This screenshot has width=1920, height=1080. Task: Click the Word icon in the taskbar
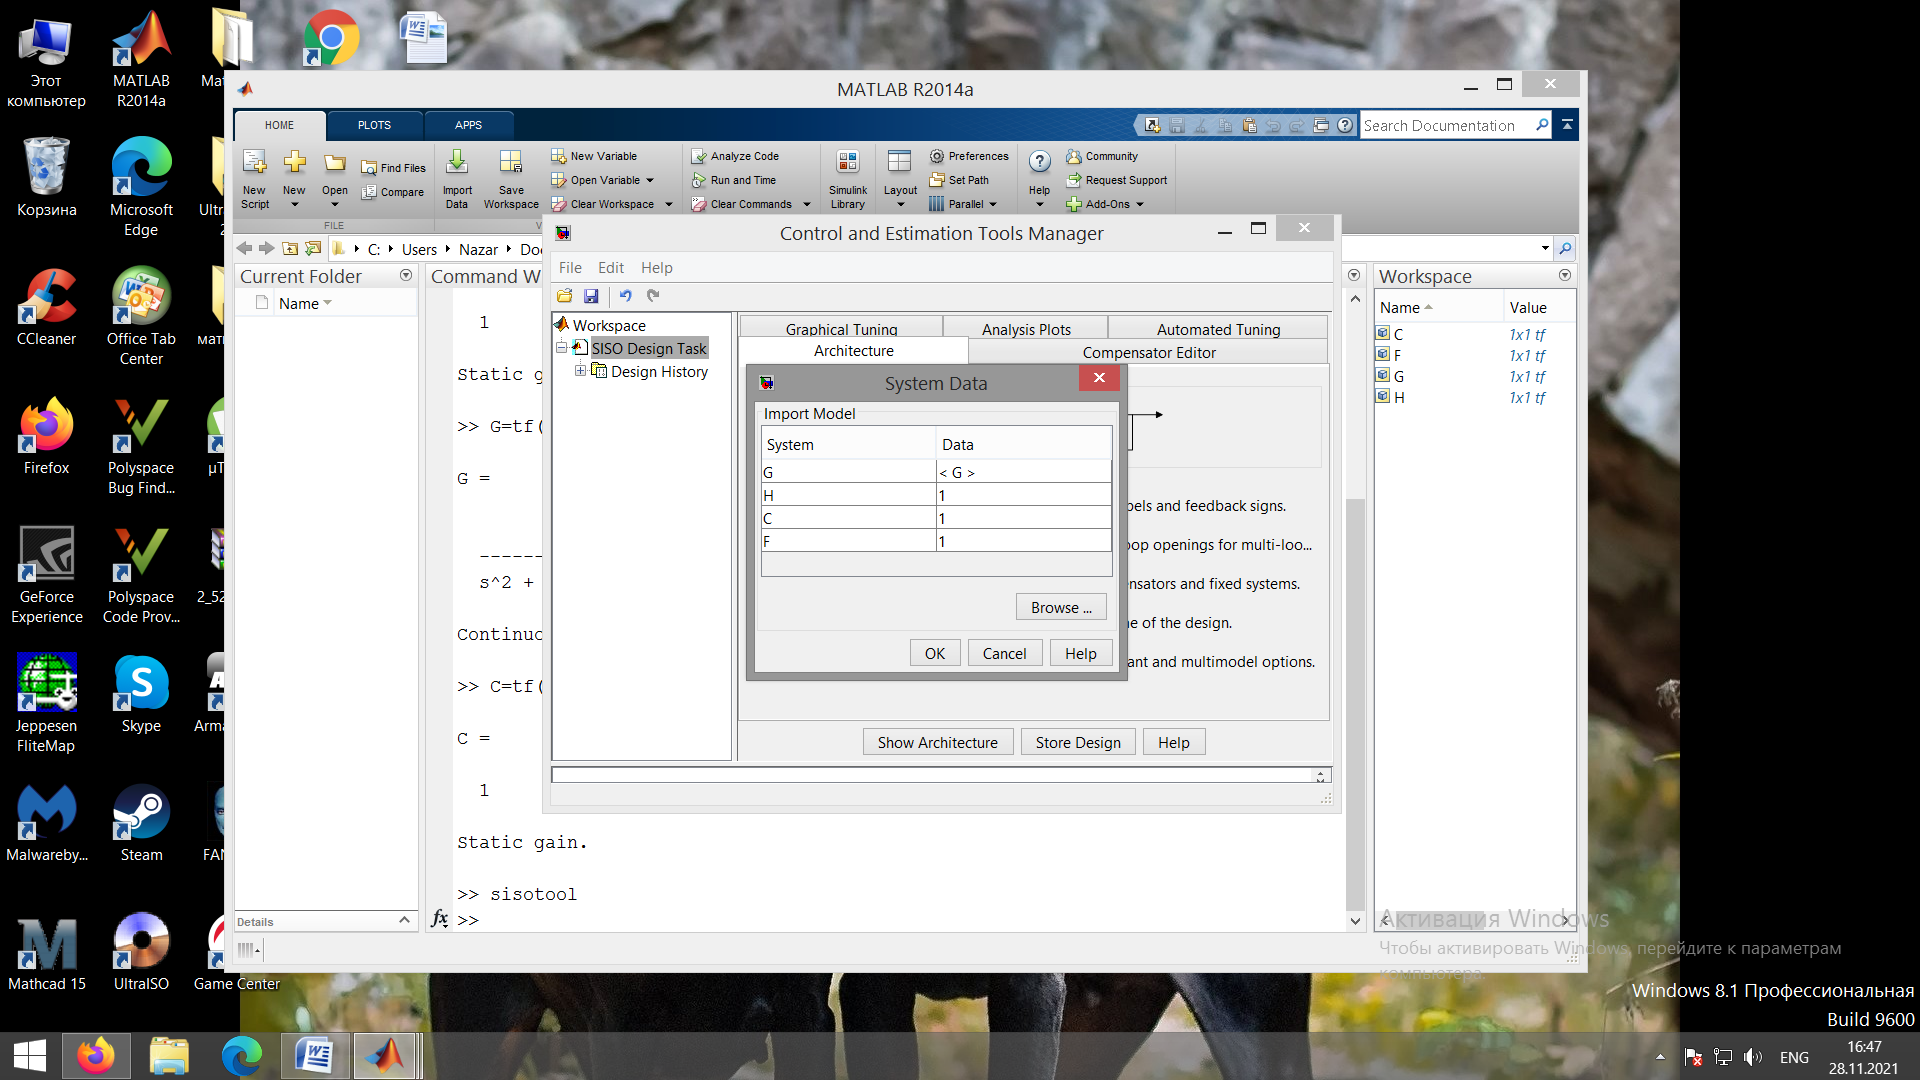coord(314,1056)
